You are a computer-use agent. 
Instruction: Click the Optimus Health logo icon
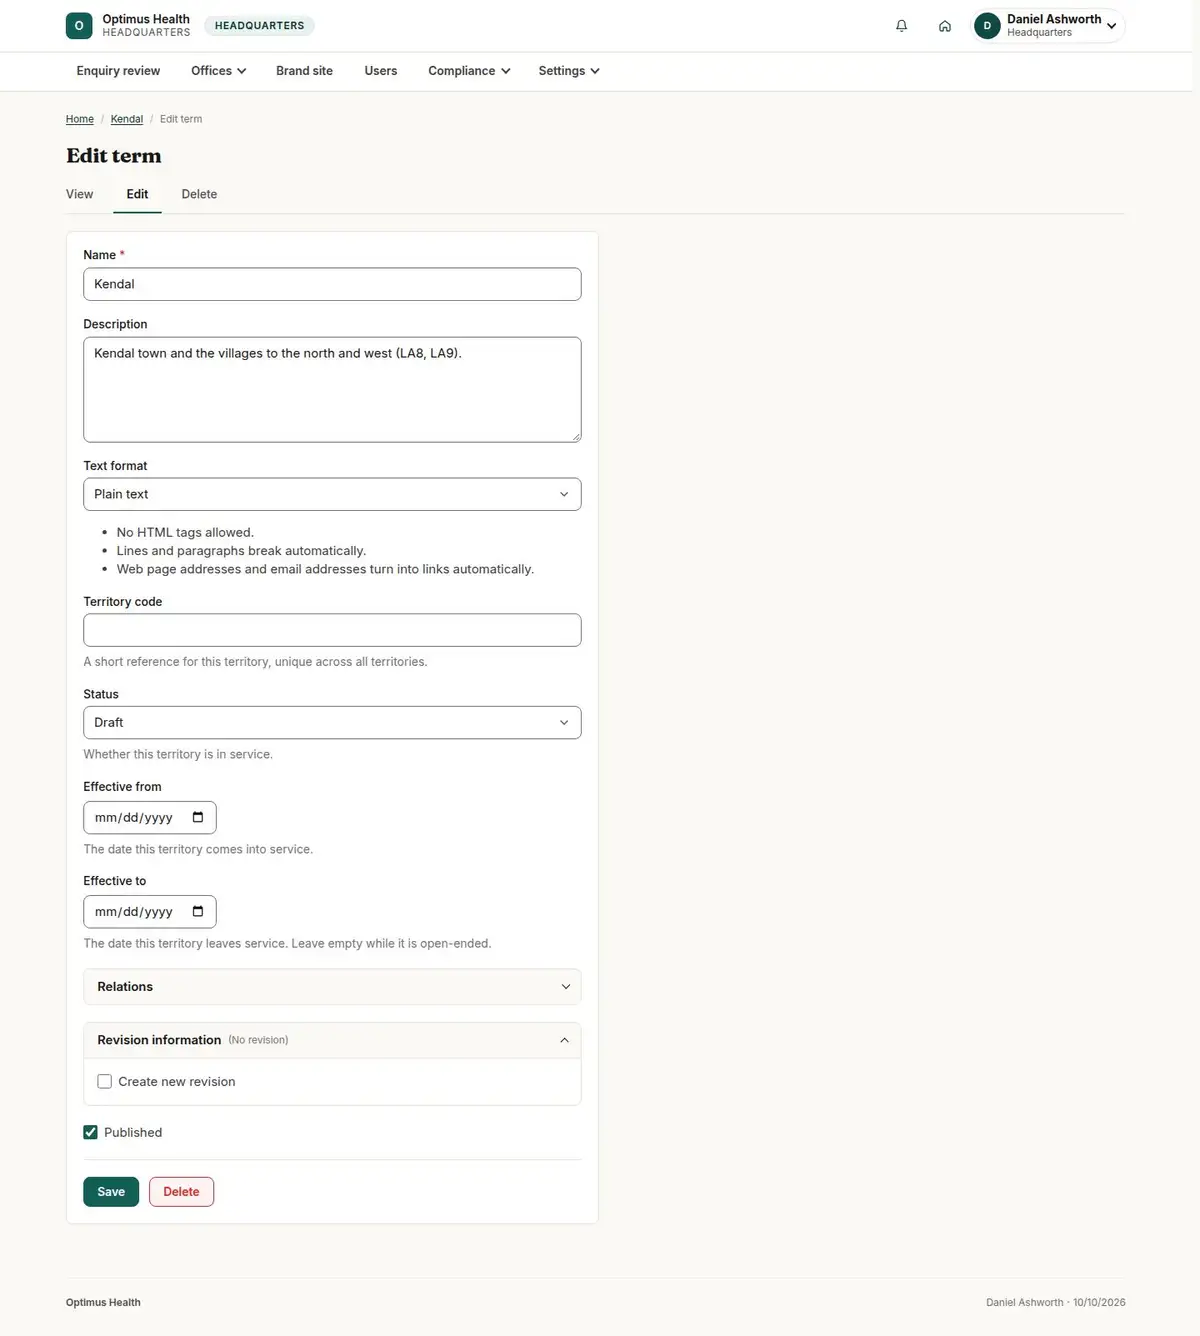click(x=79, y=26)
